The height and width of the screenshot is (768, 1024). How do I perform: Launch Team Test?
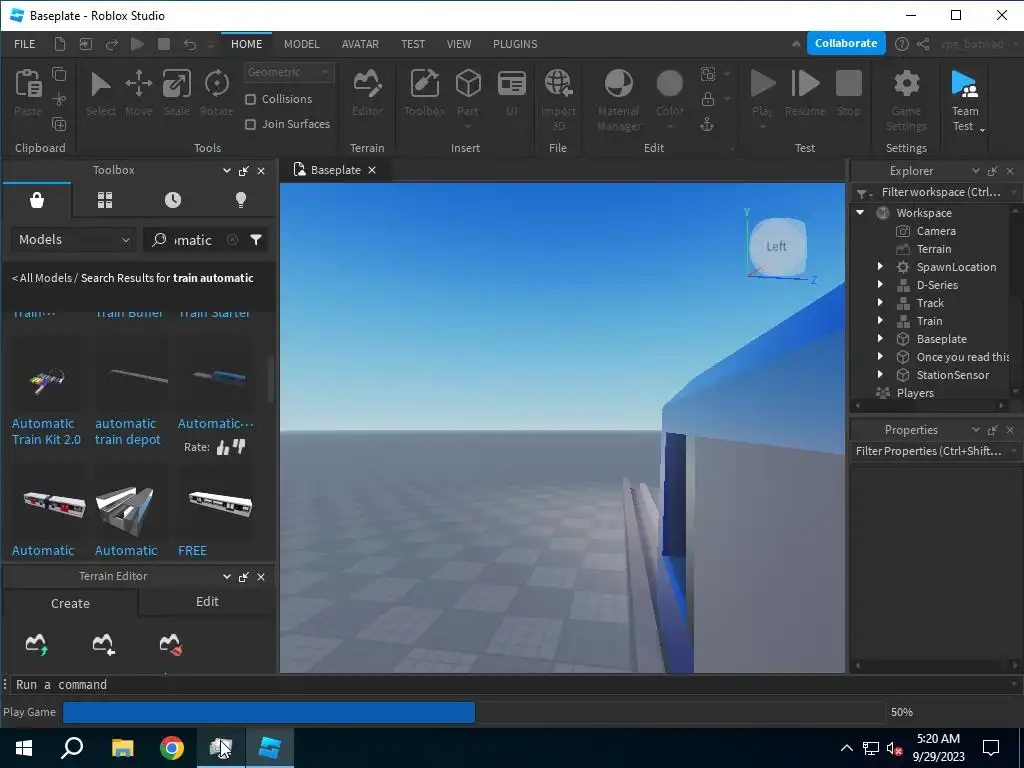pos(965,99)
